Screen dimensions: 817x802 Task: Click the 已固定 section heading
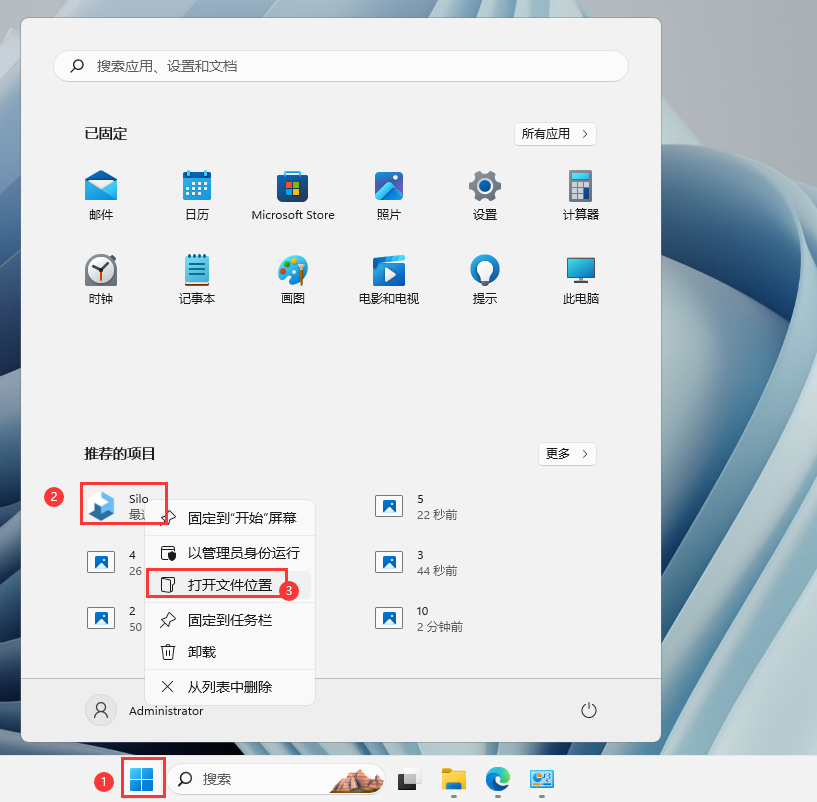[106, 134]
